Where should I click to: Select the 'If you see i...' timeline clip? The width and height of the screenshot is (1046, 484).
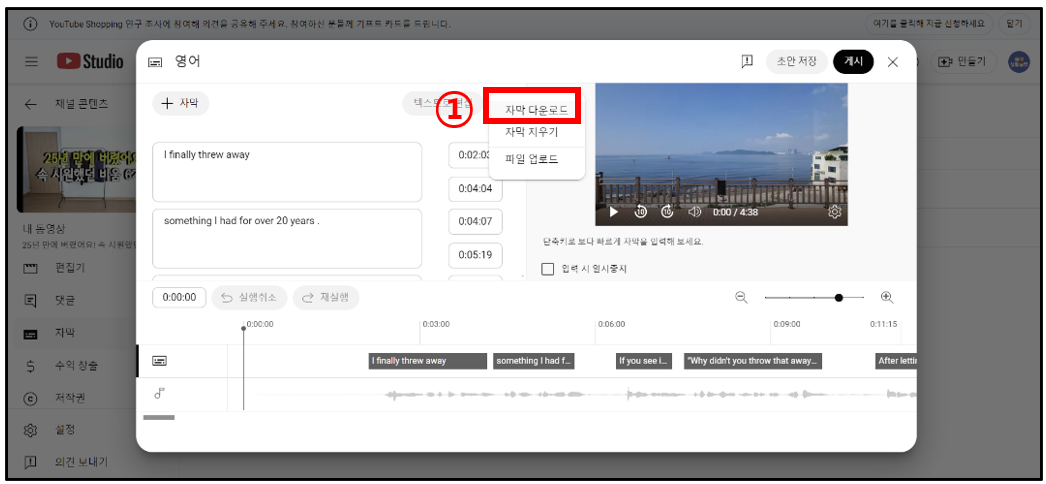click(644, 361)
